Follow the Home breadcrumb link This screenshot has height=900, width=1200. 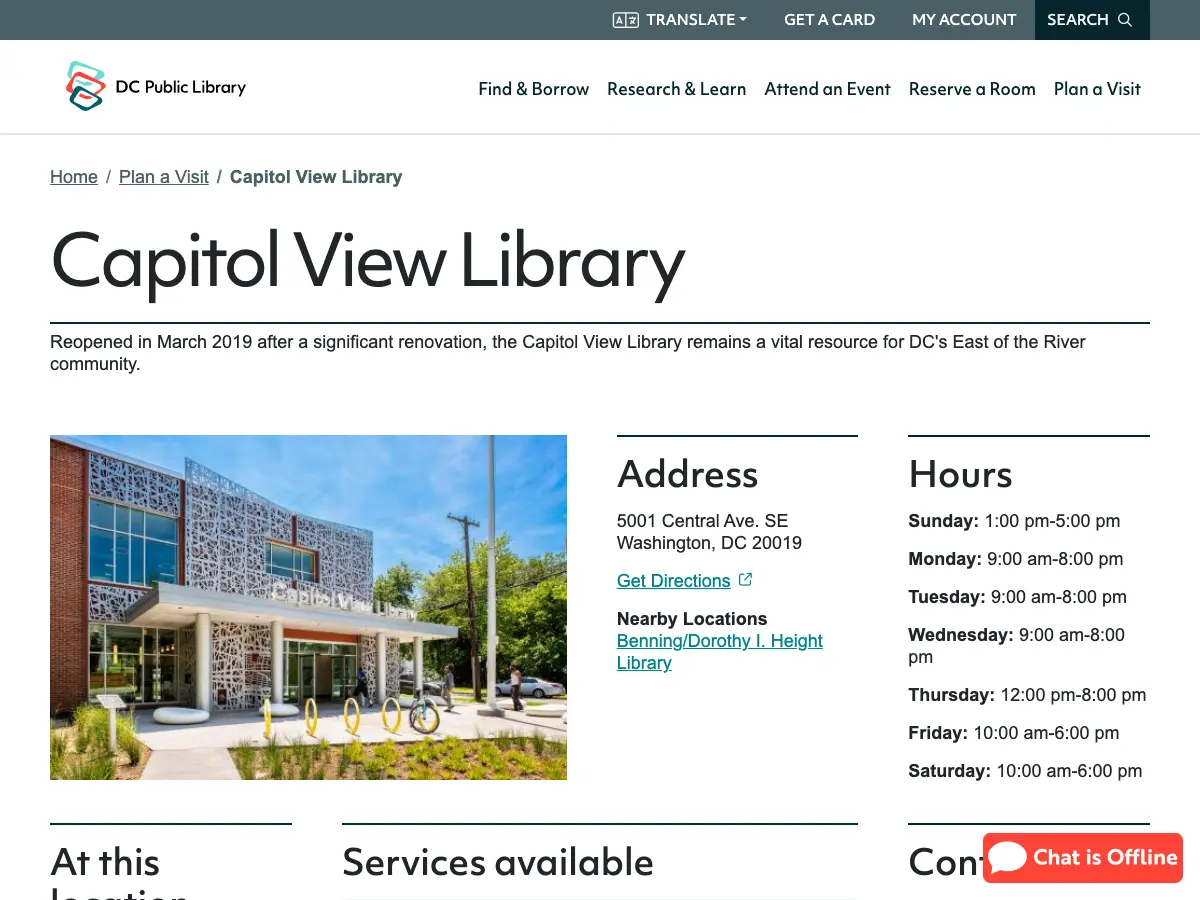click(x=74, y=177)
